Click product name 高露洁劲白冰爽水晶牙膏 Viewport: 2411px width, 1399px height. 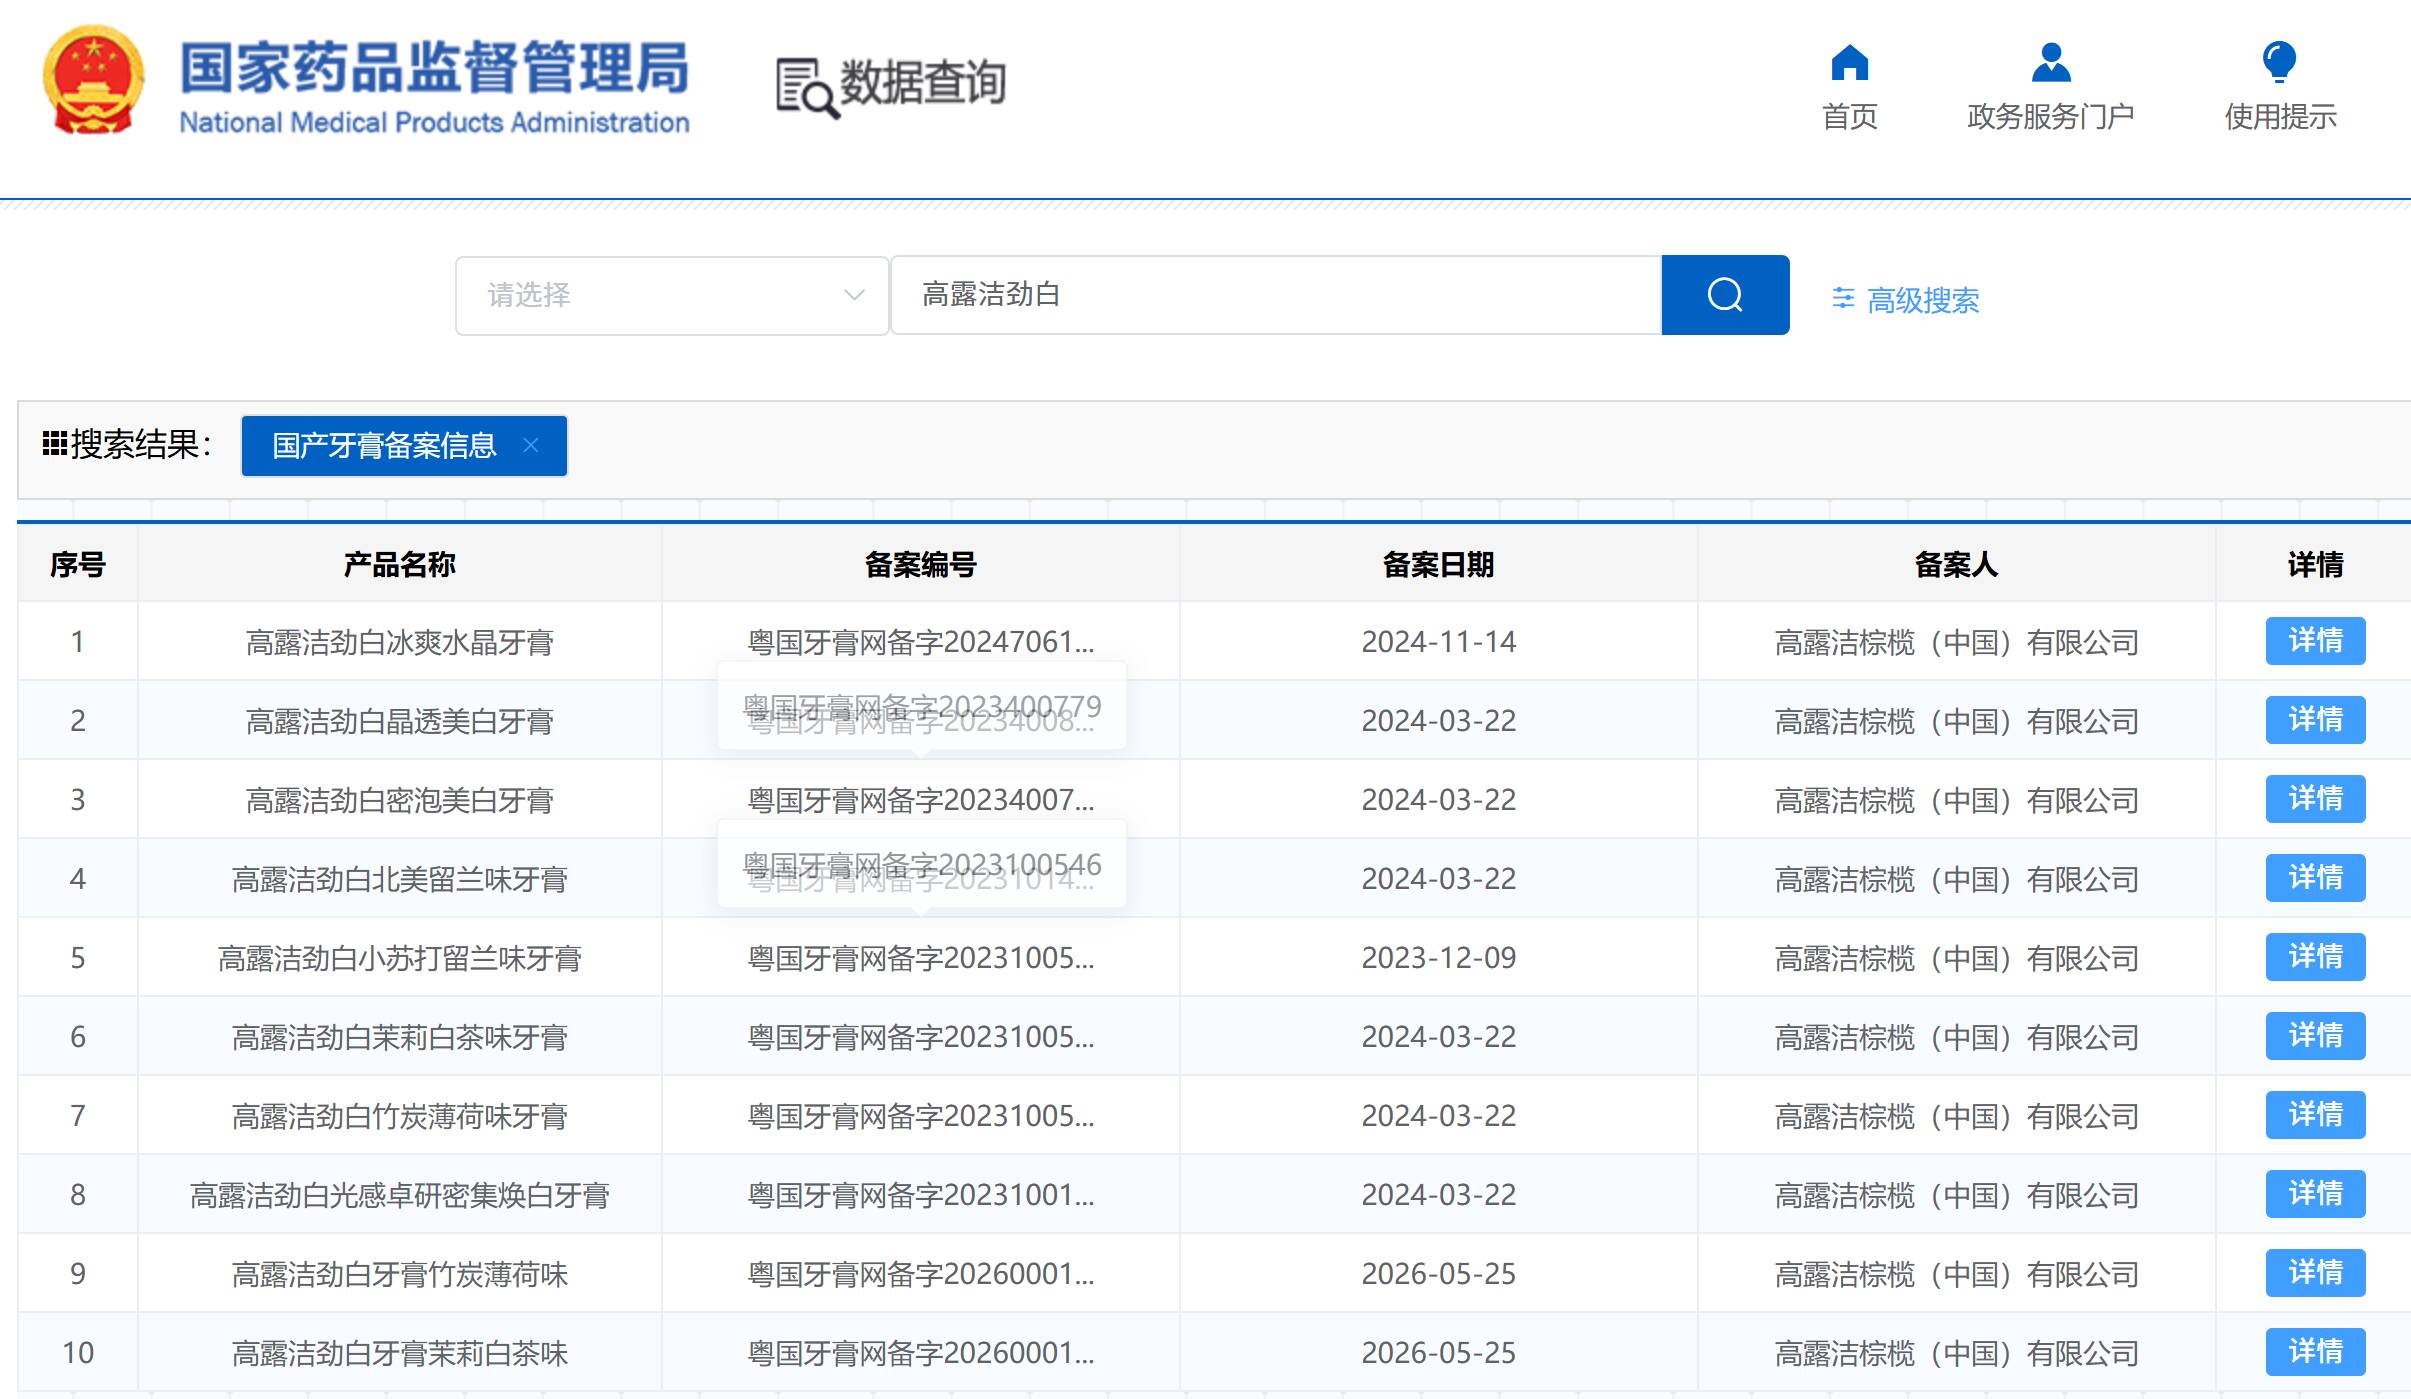click(399, 642)
